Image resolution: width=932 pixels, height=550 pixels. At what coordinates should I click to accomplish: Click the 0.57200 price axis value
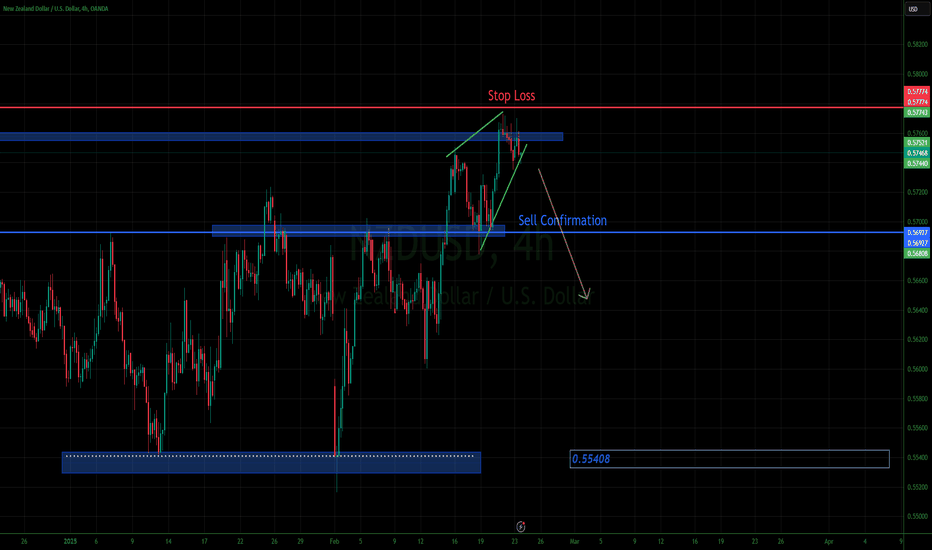coord(917,192)
